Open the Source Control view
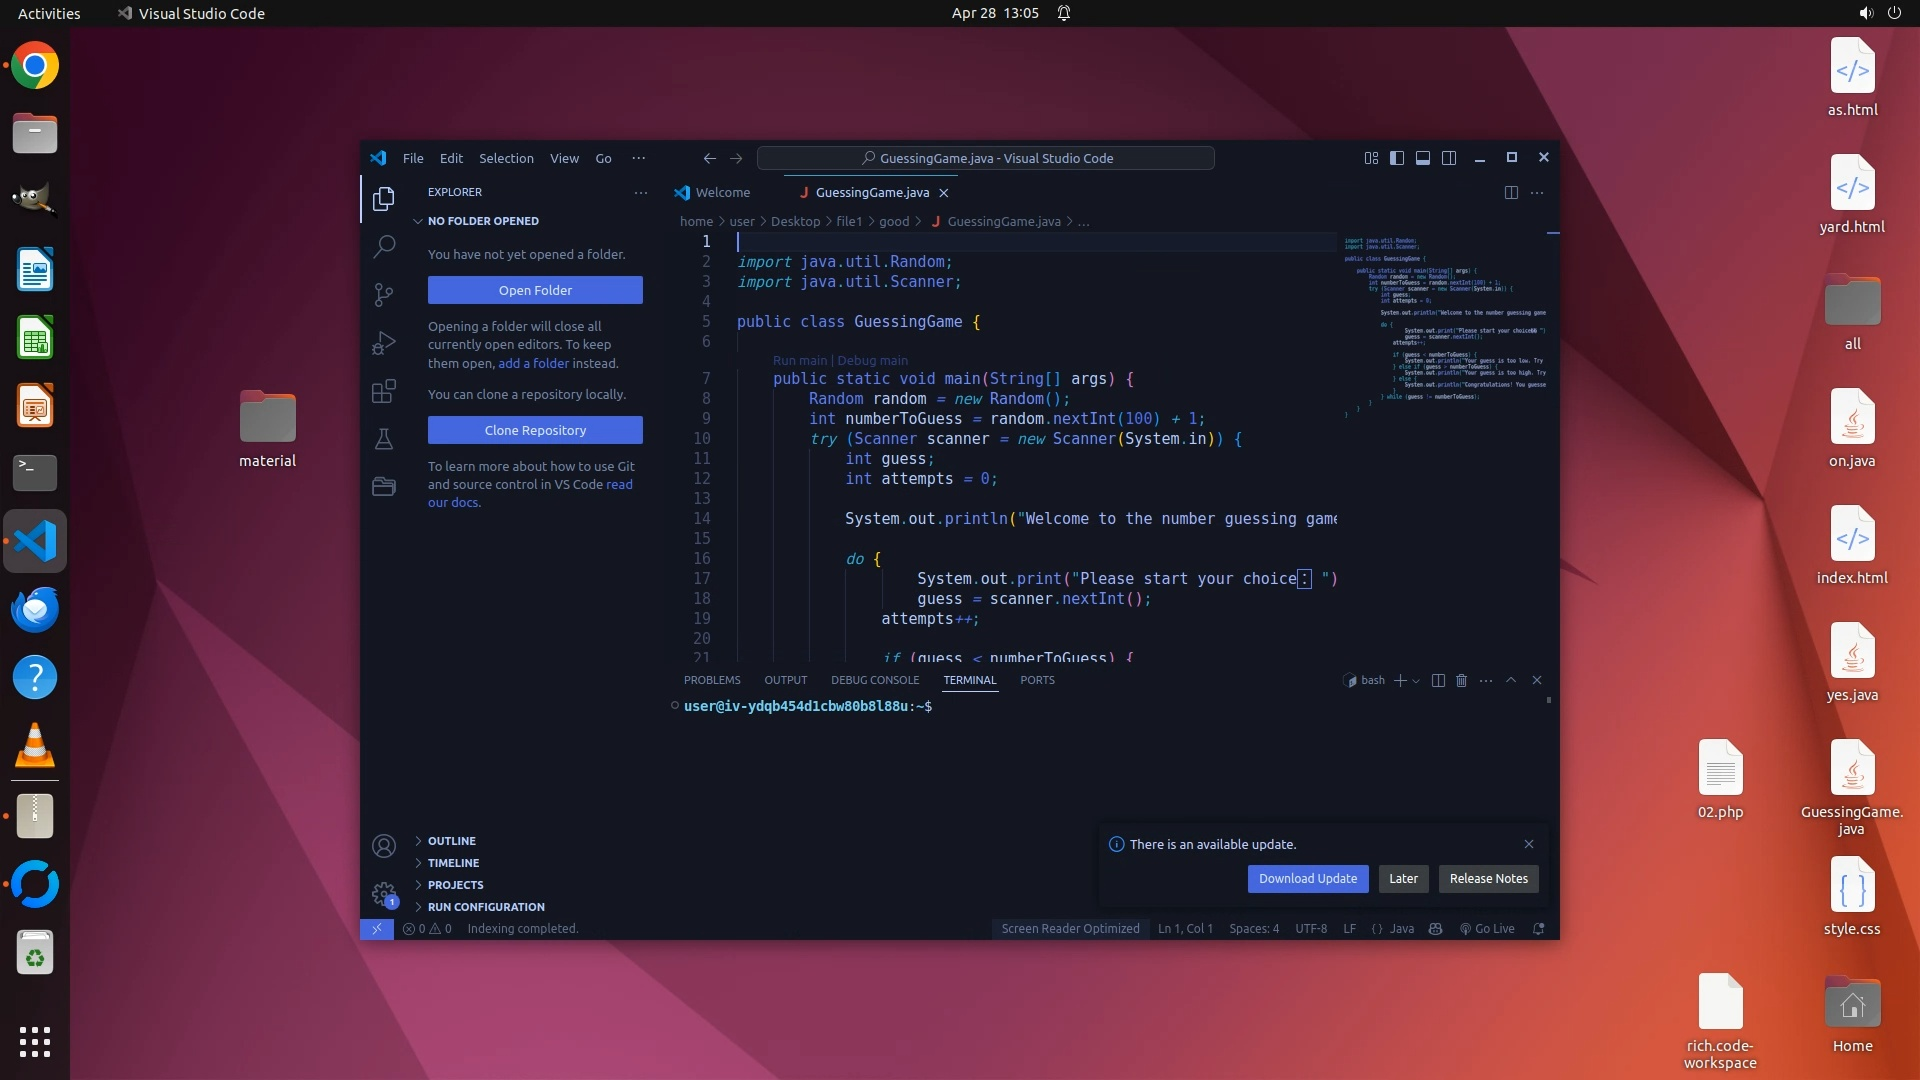This screenshot has width=1920, height=1080. pyautogui.click(x=384, y=294)
